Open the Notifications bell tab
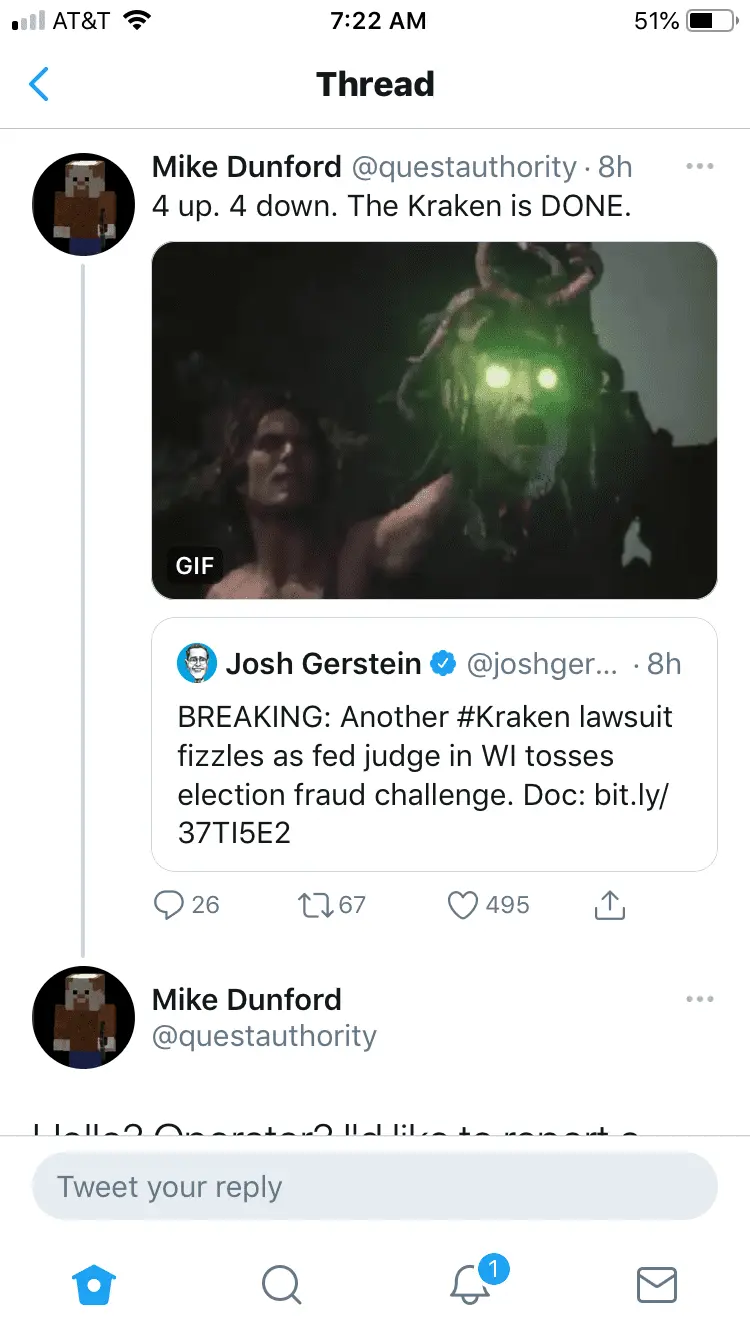The height and width of the screenshot is (1334, 750). (470, 1283)
